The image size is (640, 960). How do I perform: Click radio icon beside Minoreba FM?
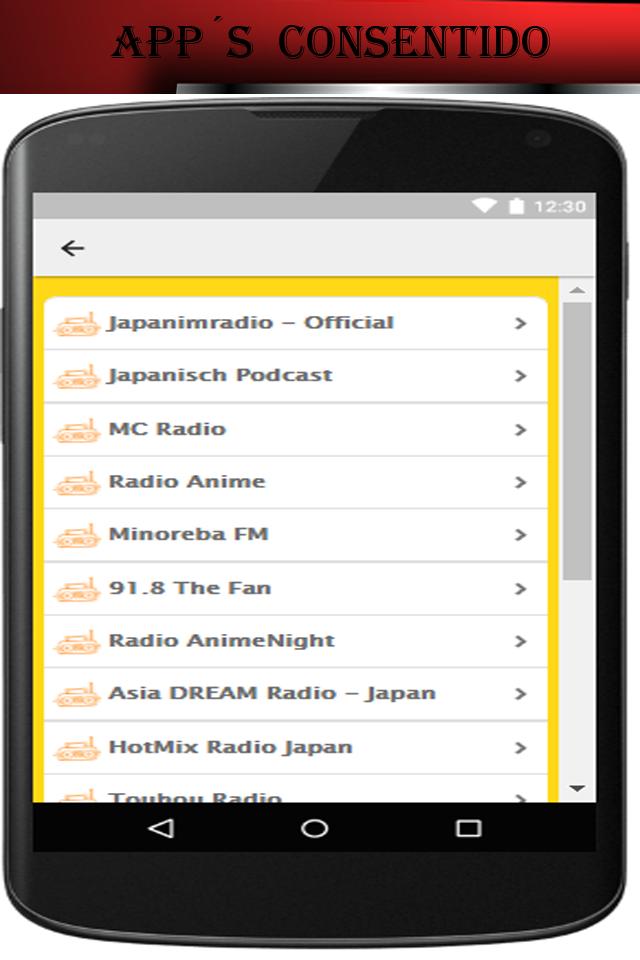[77, 536]
